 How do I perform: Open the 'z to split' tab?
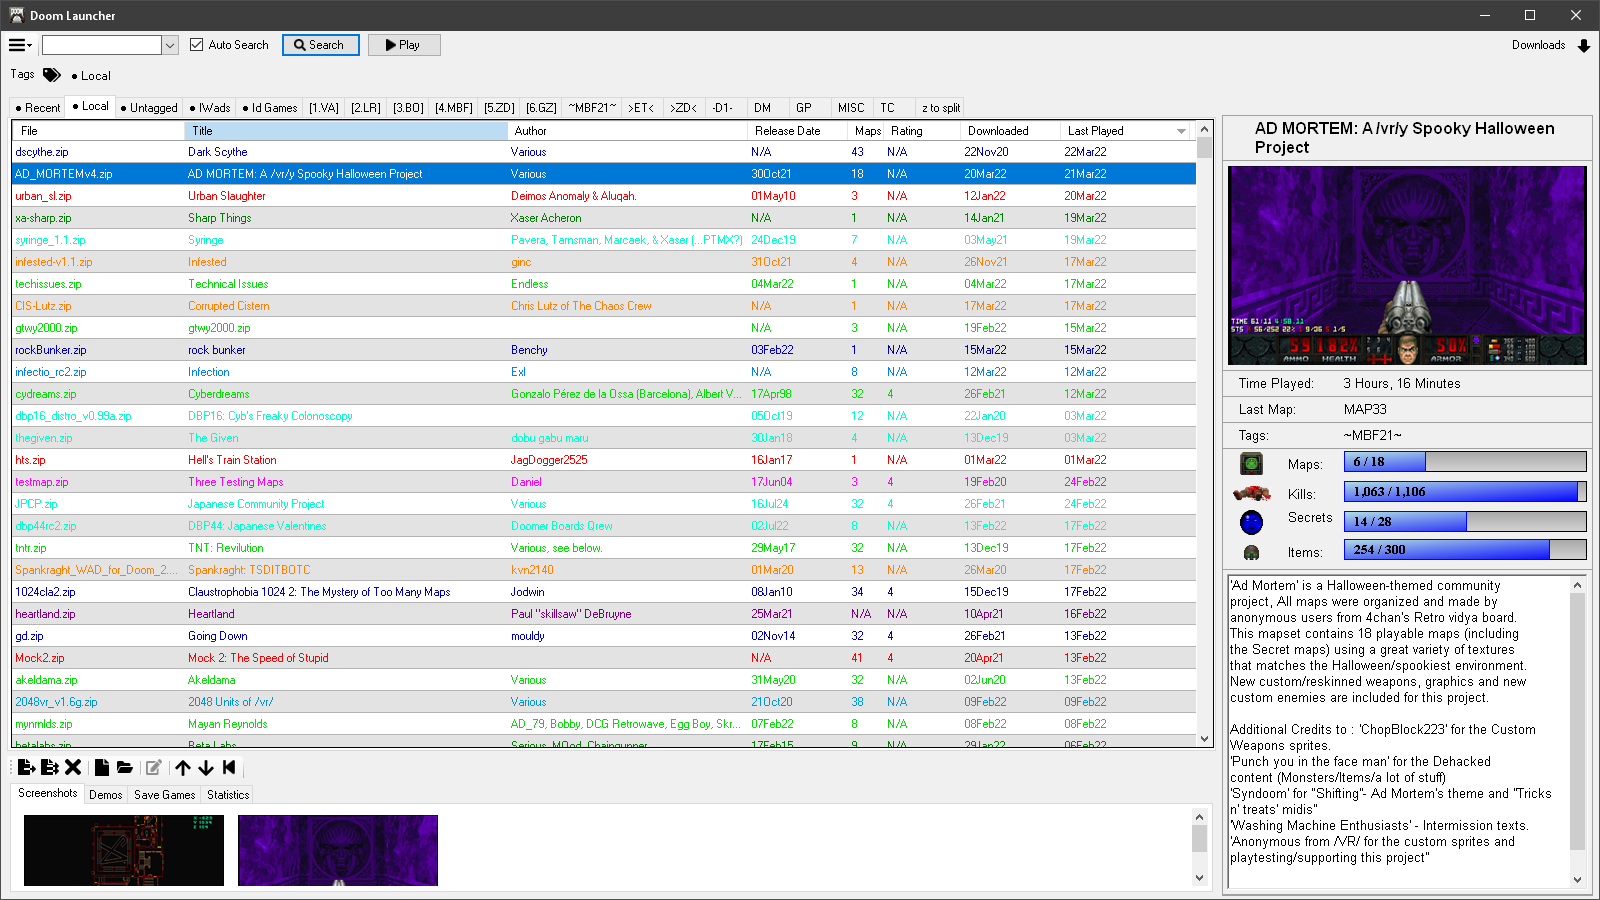coord(941,108)
